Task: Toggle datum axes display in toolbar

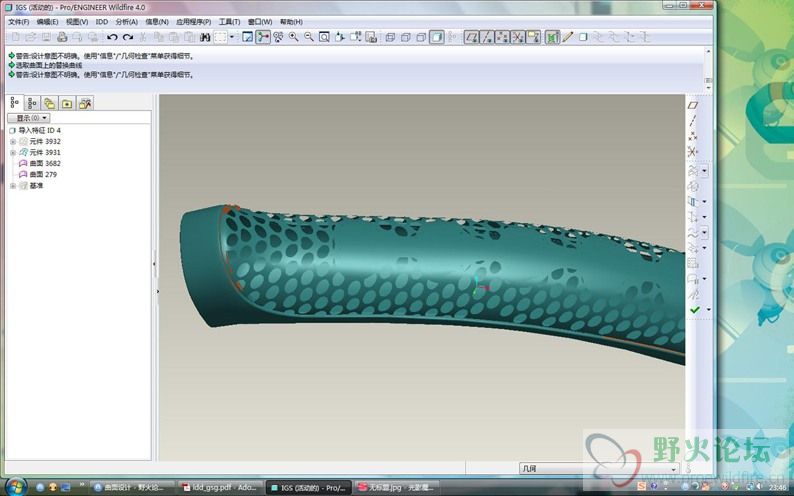Action: coord(487,37)
